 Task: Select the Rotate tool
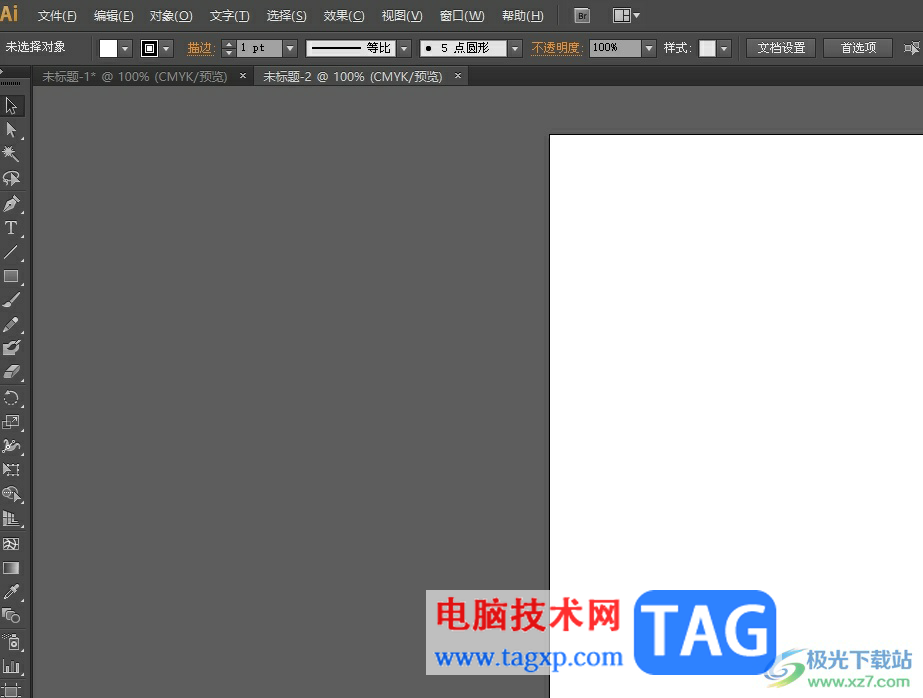11,398
